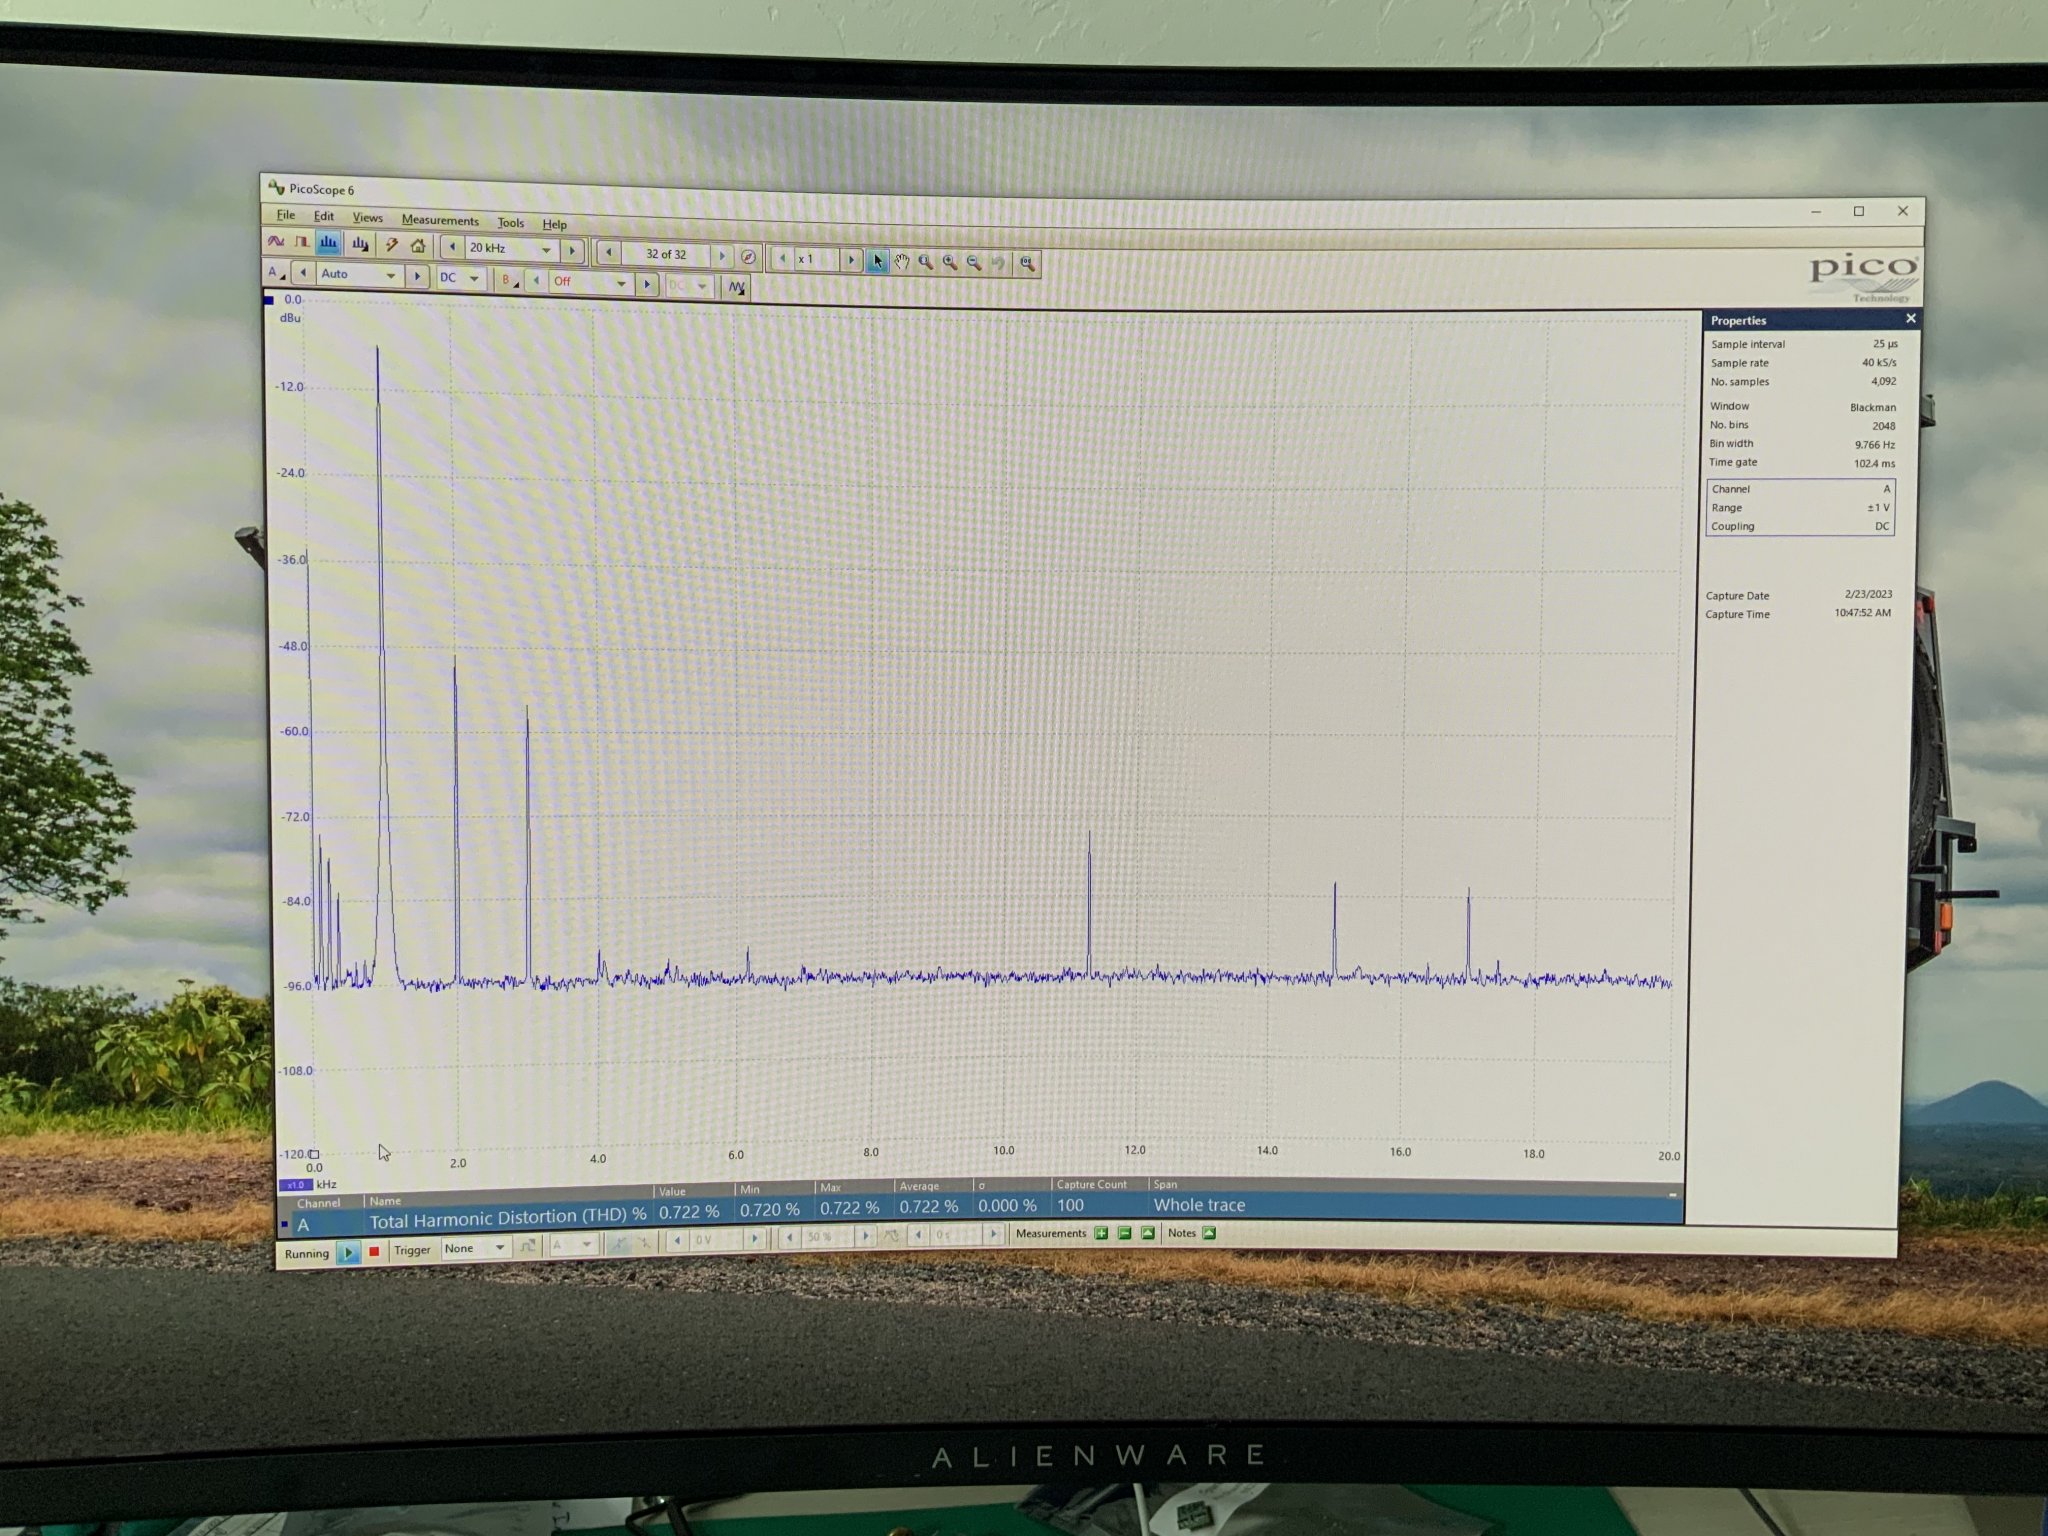
Task: Select the zoom window magnifier tool
Action: [x=926, y=262]
